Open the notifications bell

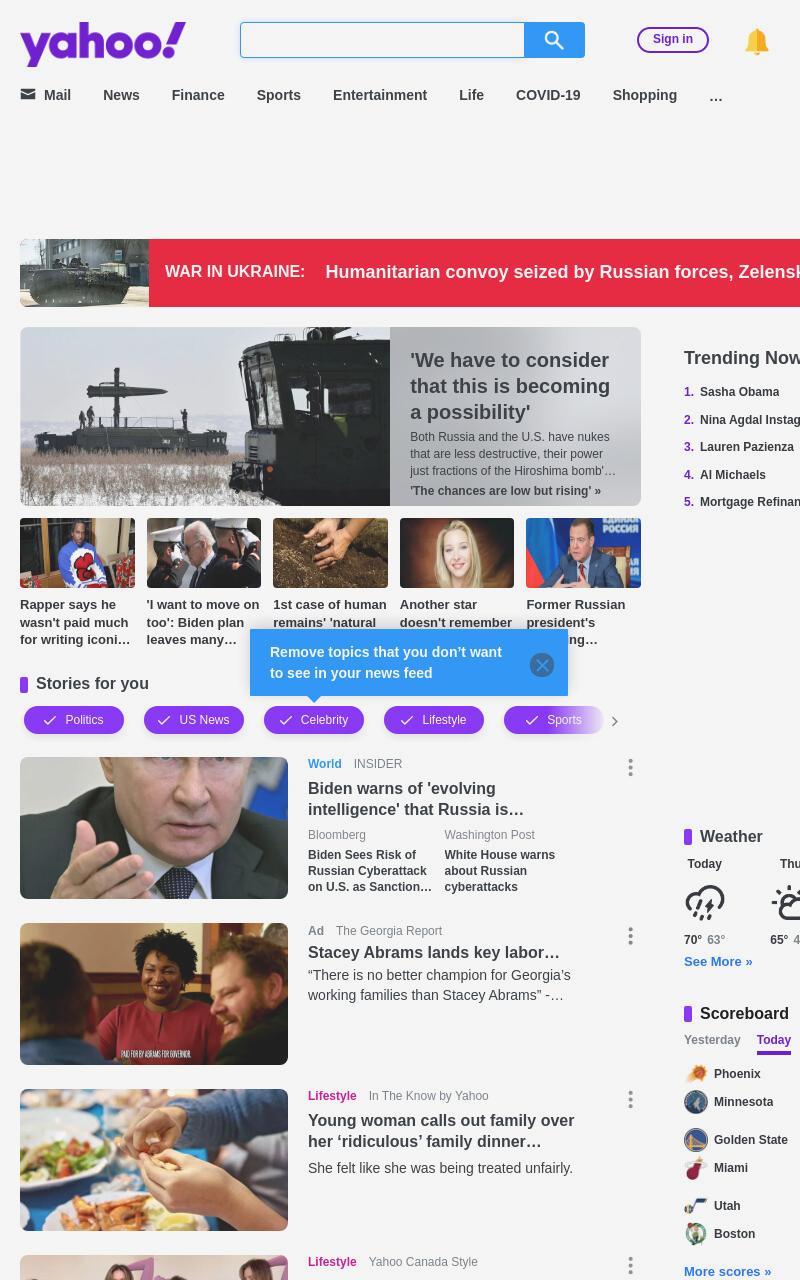[x=757, y=41]
